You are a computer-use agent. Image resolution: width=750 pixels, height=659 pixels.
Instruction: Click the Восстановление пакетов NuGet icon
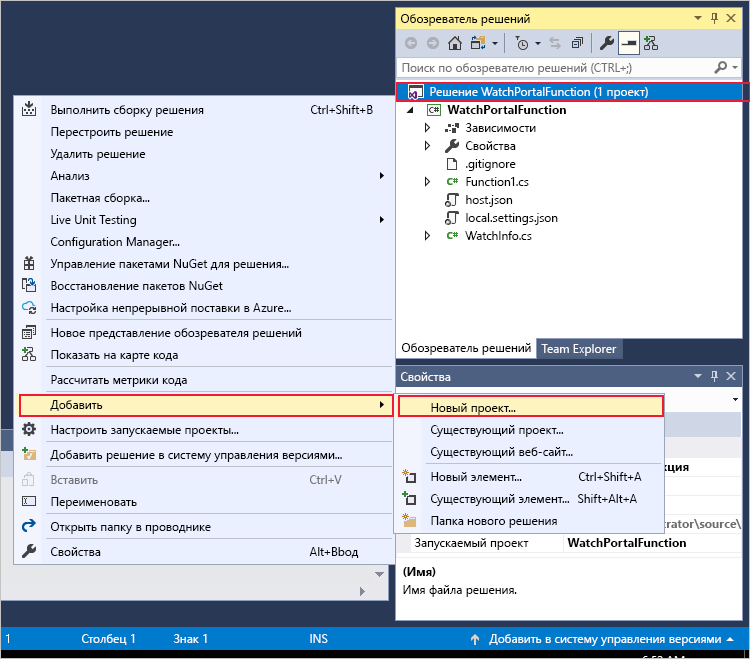coord(29,286)
